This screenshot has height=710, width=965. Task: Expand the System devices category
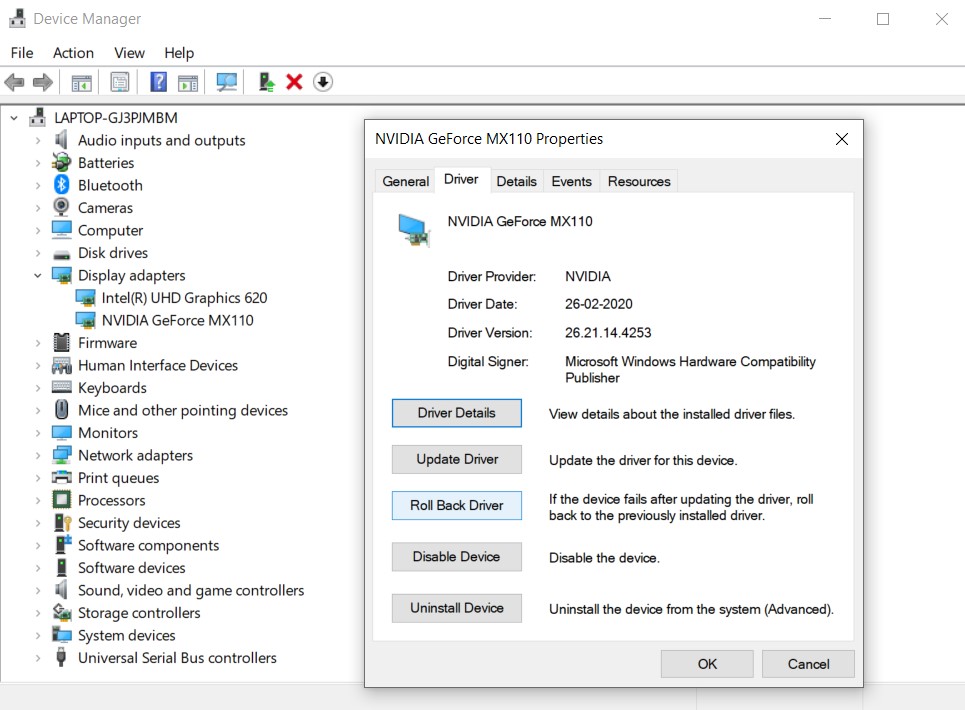click(x=38, y=636)
